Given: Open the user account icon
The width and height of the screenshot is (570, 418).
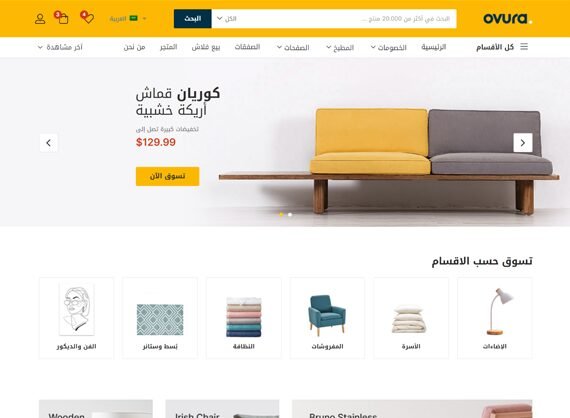Looking at the screenshot, I should click(x=40, y=19).
